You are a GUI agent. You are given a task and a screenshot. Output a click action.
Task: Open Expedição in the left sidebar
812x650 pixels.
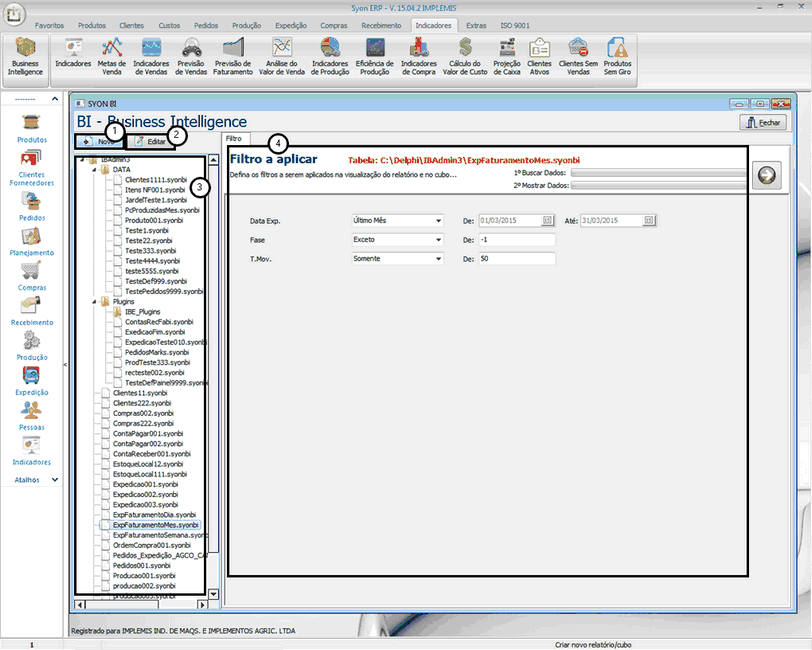coord(31,381)
